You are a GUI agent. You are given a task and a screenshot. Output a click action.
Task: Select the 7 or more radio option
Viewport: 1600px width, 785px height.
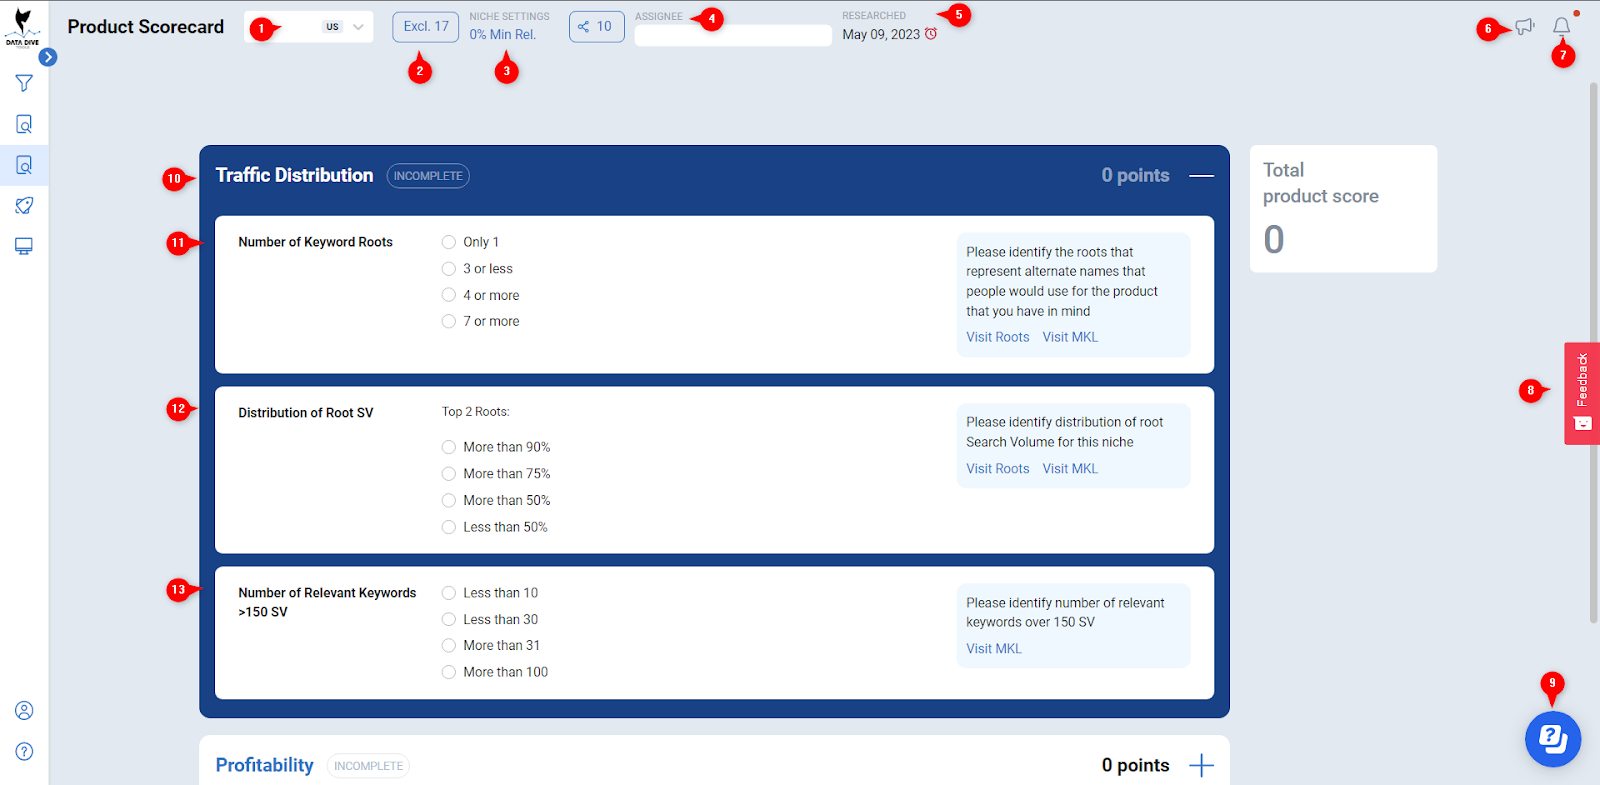coord(449,321)
